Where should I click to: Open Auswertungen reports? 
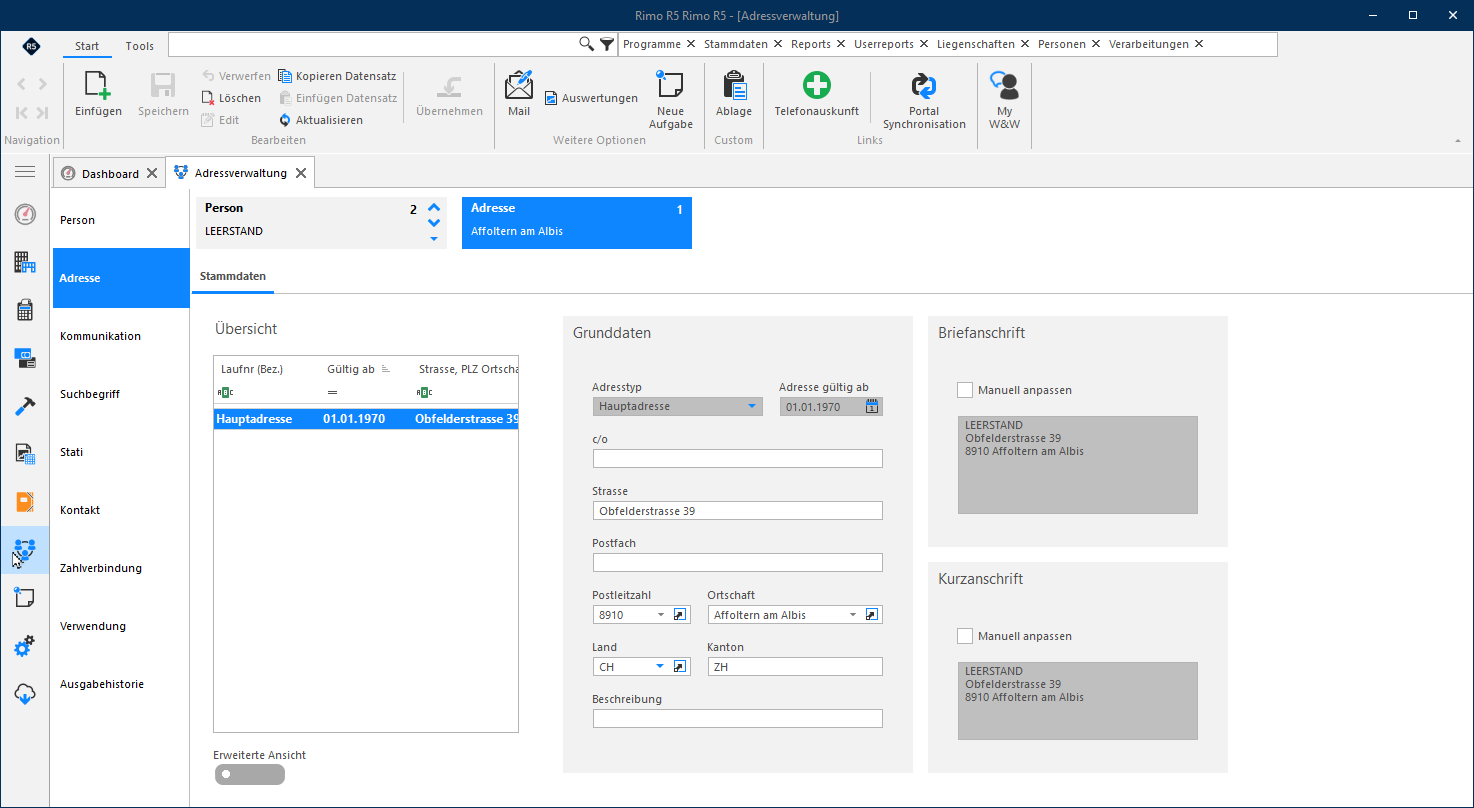click(x=591, y=98)
